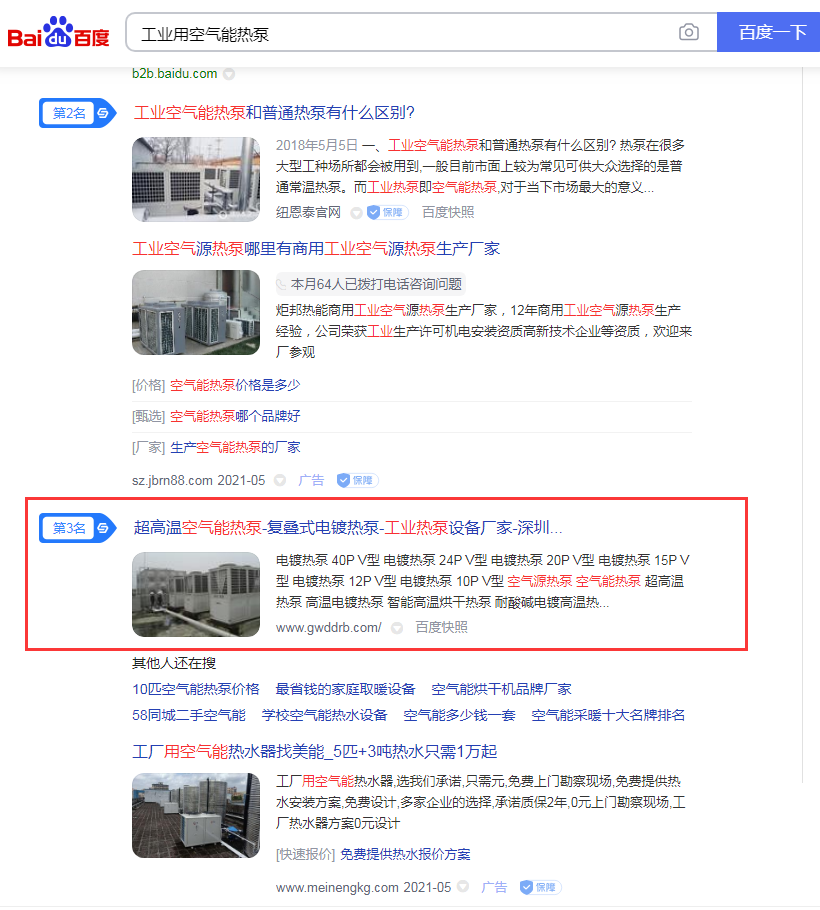Expand dropdown arrow beside www.gwddrb.com
The height and width of the screenshot is (910, 820).
click(x=397, y=628)
